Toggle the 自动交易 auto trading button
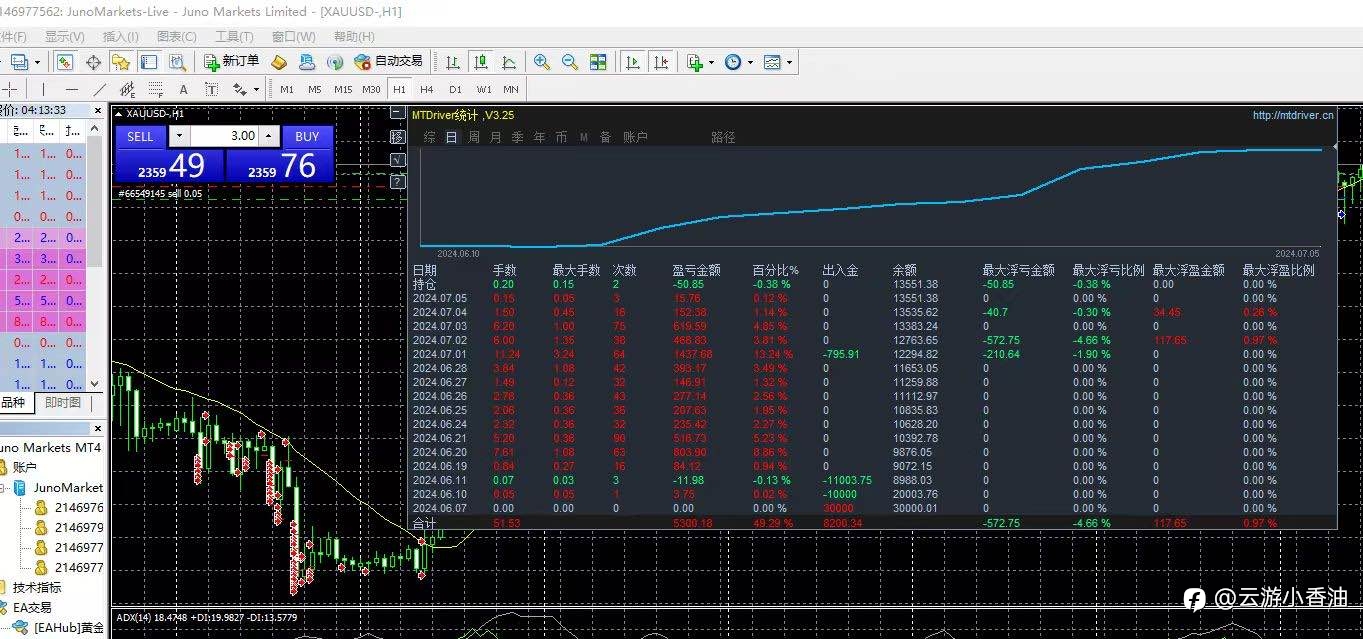This screenshot has width=1363, height=639. click(388, 62)
